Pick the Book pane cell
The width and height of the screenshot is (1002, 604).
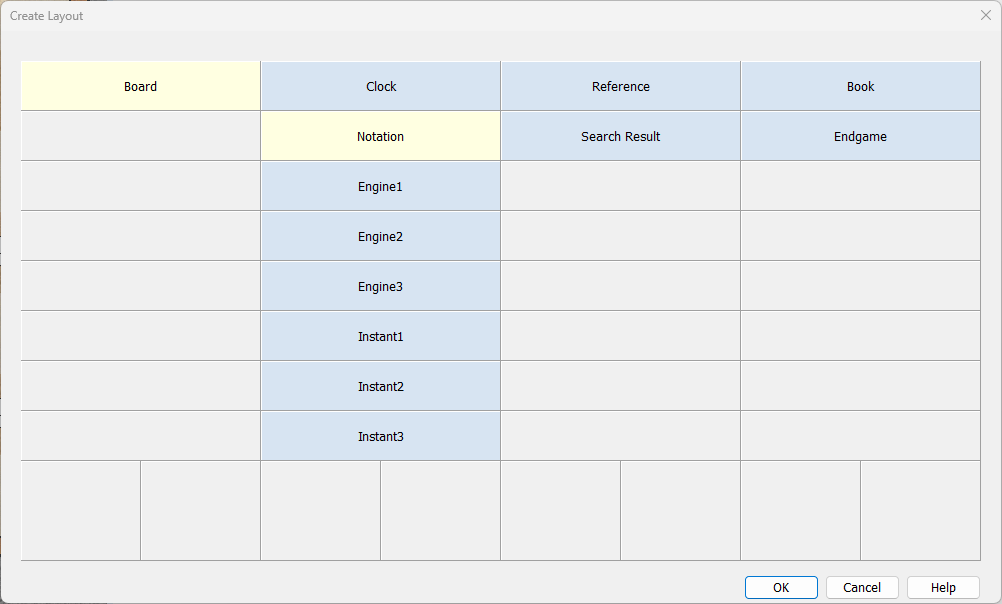pyautogui.click(x=860, y=86)
